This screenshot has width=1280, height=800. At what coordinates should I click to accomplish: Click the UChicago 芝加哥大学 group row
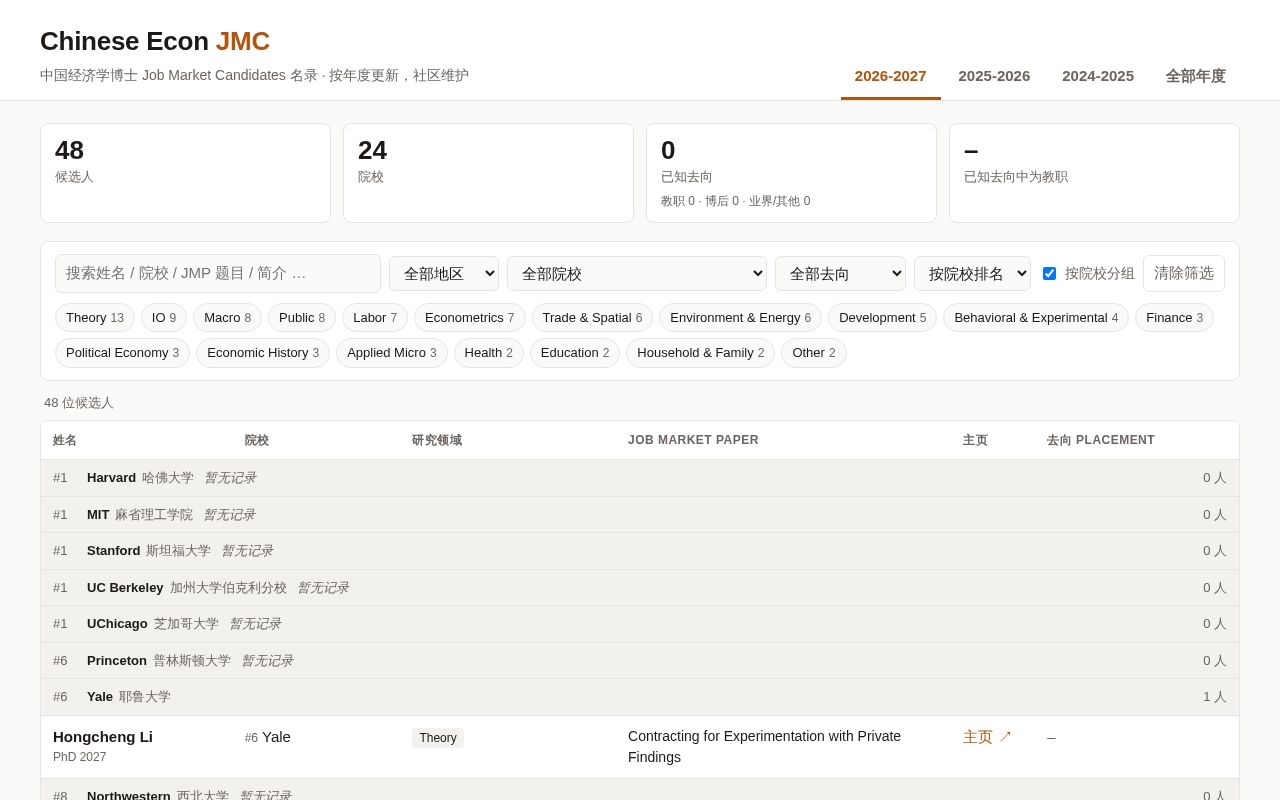[640, 624]
